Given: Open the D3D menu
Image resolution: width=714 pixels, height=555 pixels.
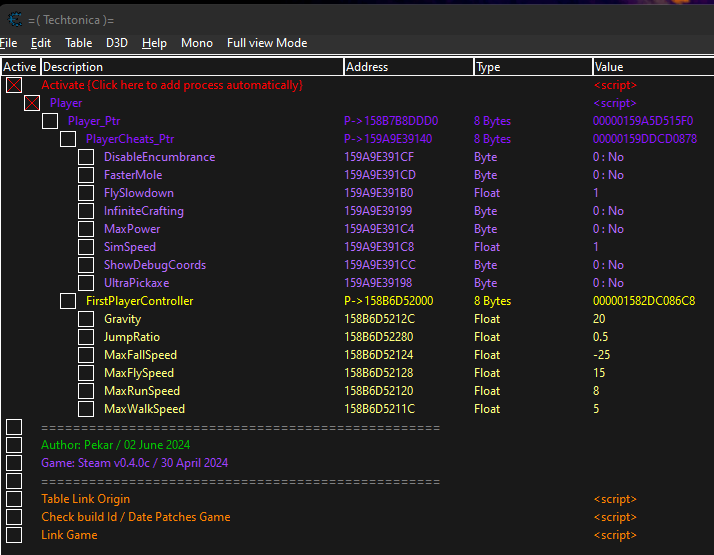Looking at the screenshot, I should [117, 43].
